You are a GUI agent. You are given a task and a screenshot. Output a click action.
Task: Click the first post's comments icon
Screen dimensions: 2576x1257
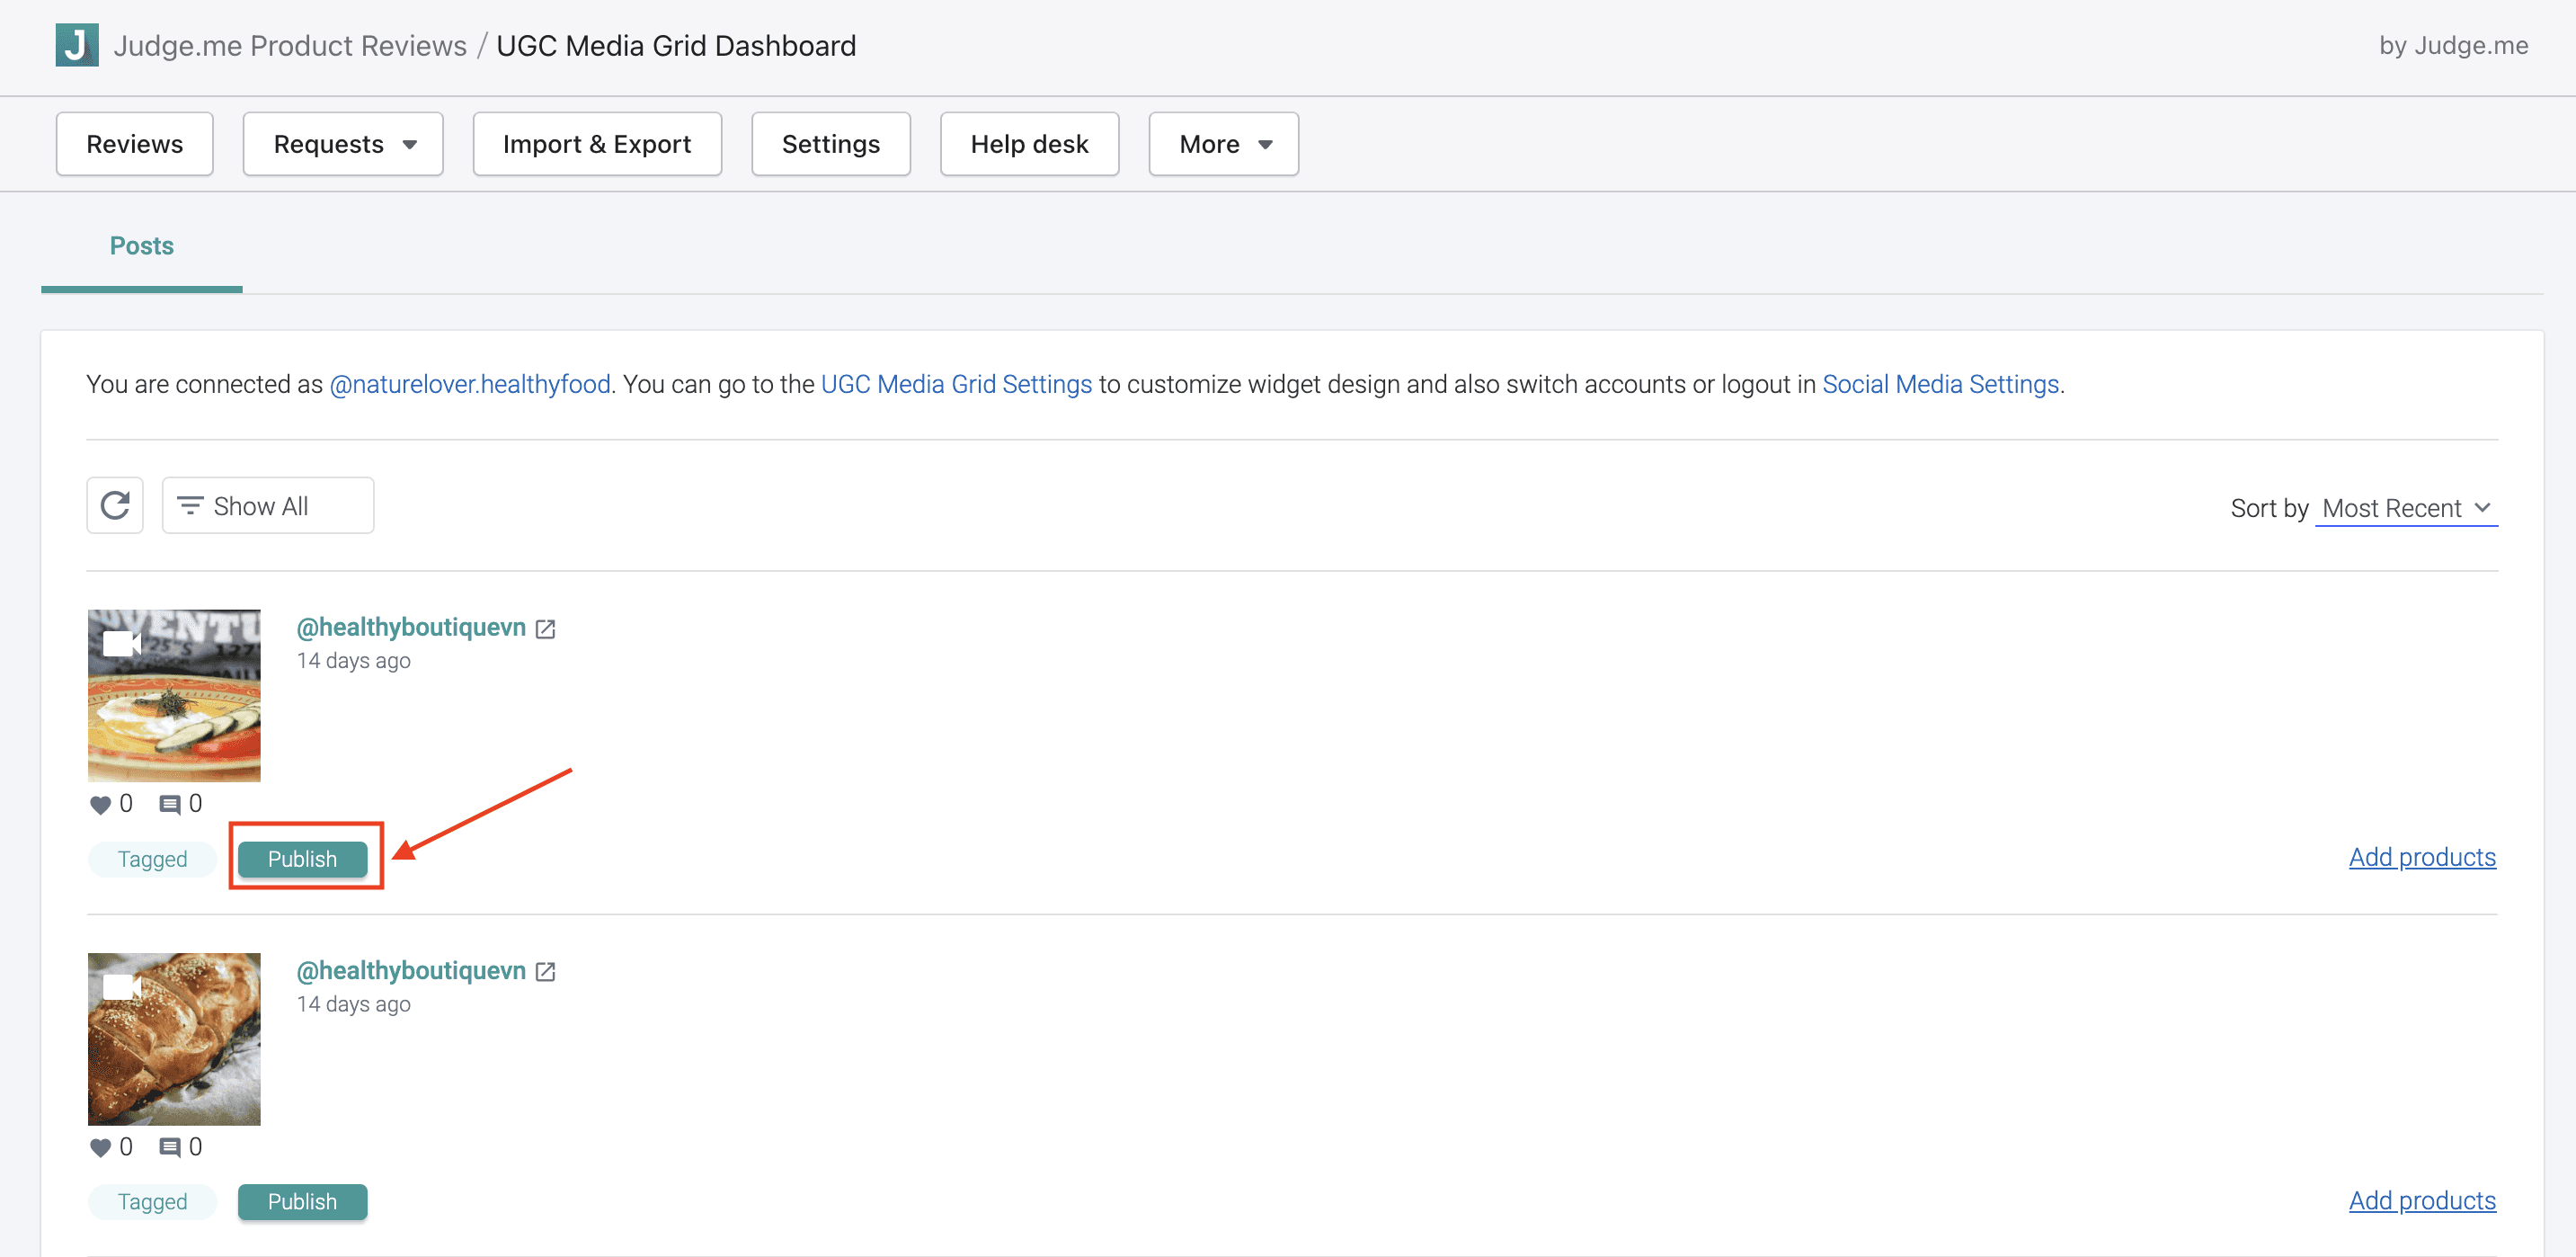click(x=170, y=804)
